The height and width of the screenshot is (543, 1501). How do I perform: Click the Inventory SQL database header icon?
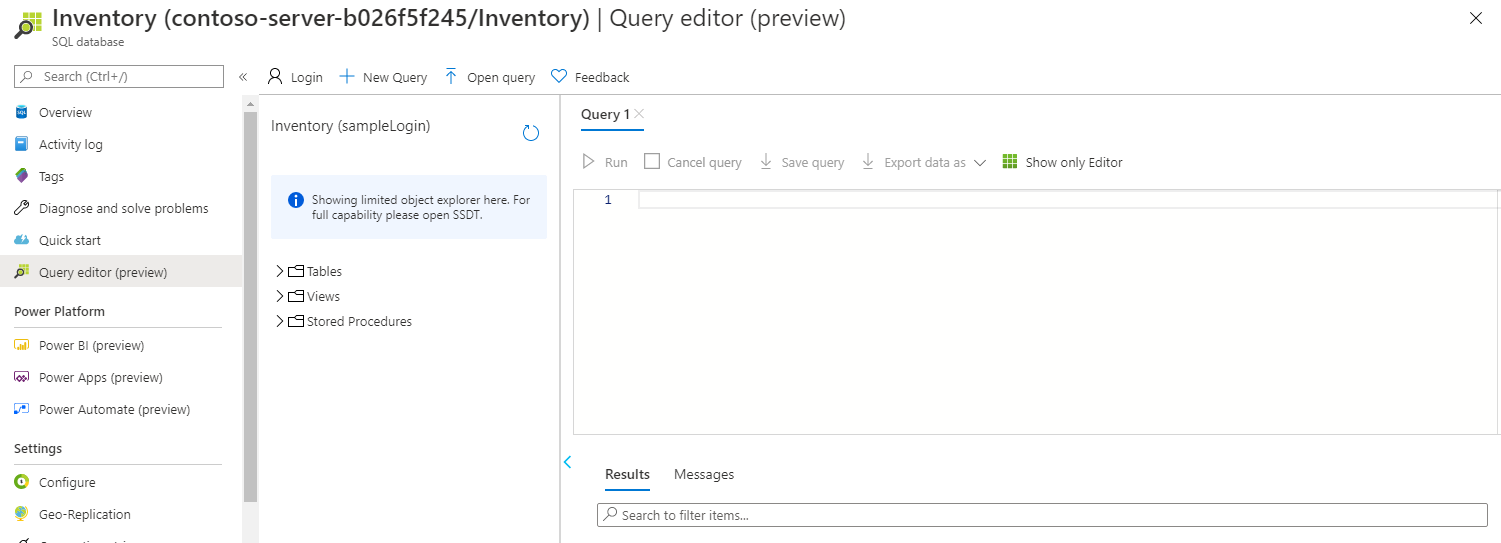(x=28, y=25)
